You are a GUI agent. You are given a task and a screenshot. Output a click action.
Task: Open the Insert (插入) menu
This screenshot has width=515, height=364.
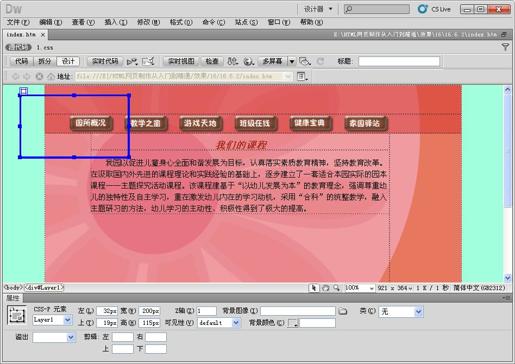coord(116,22)
